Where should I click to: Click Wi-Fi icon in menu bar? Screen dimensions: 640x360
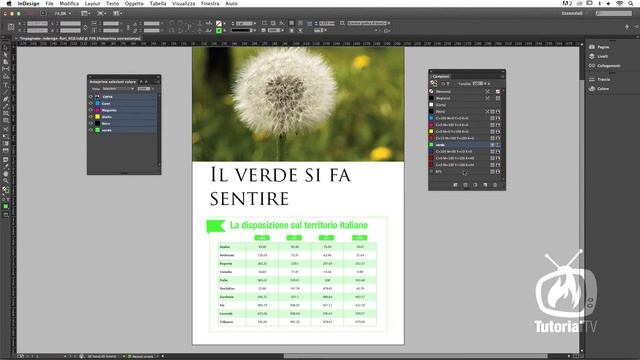(x=620, y=3)
